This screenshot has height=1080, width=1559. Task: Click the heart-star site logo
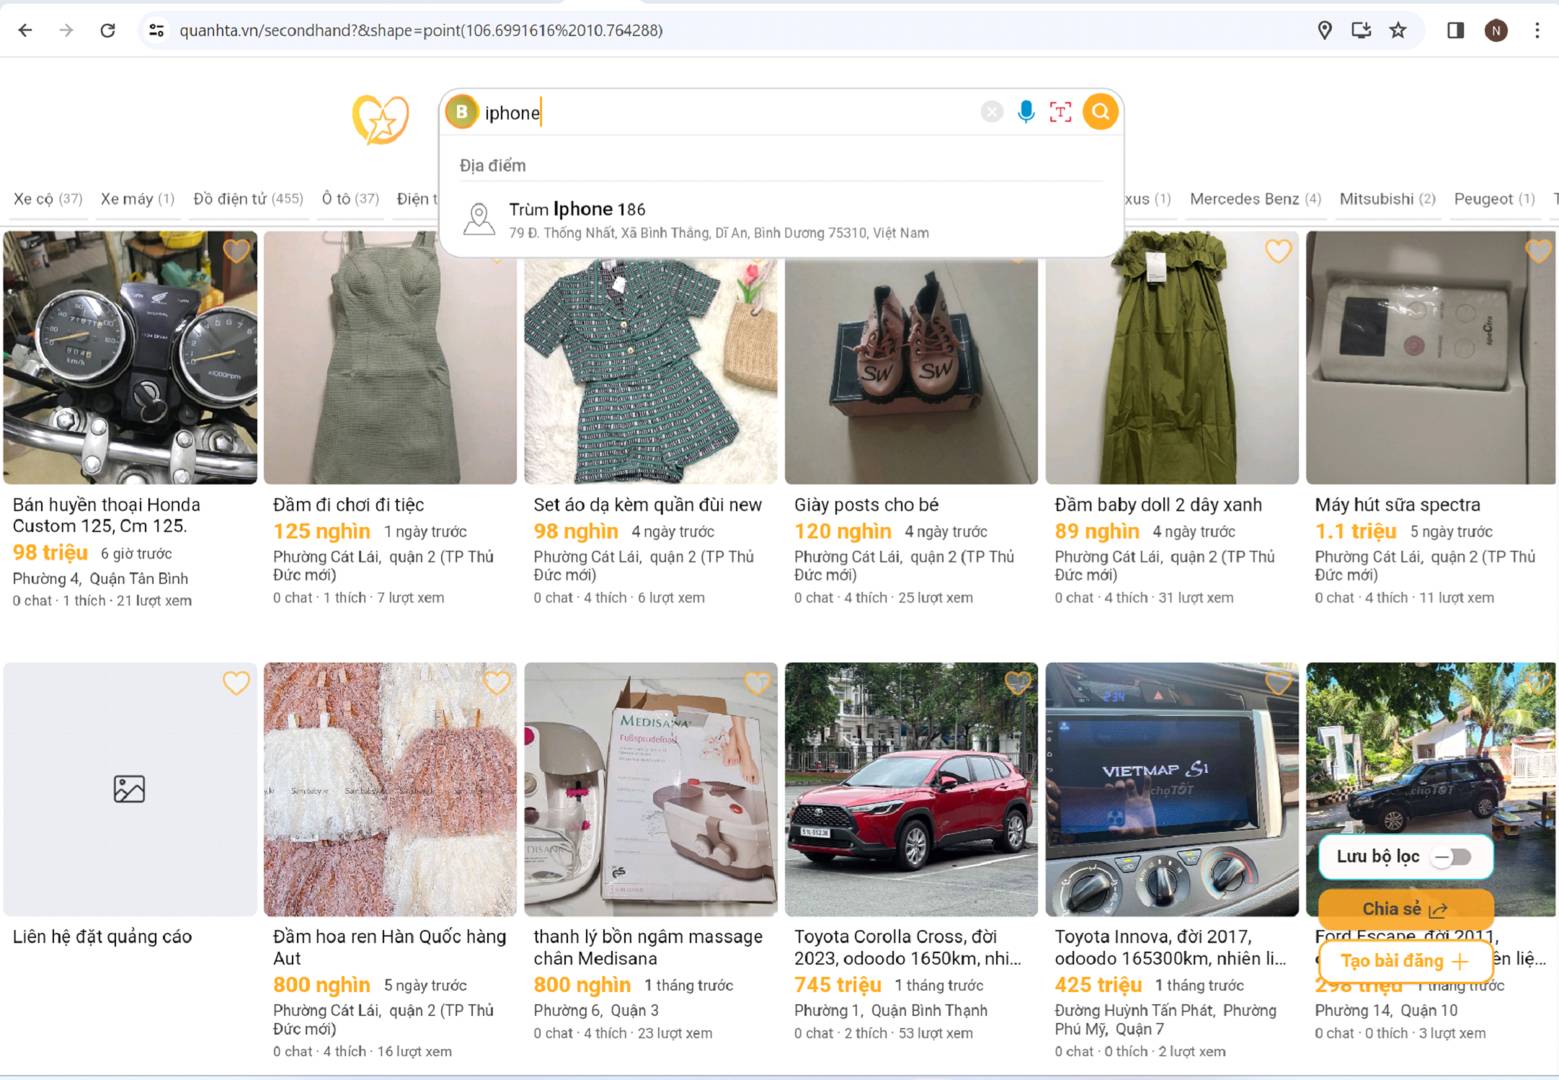click(x=381, y=119)
